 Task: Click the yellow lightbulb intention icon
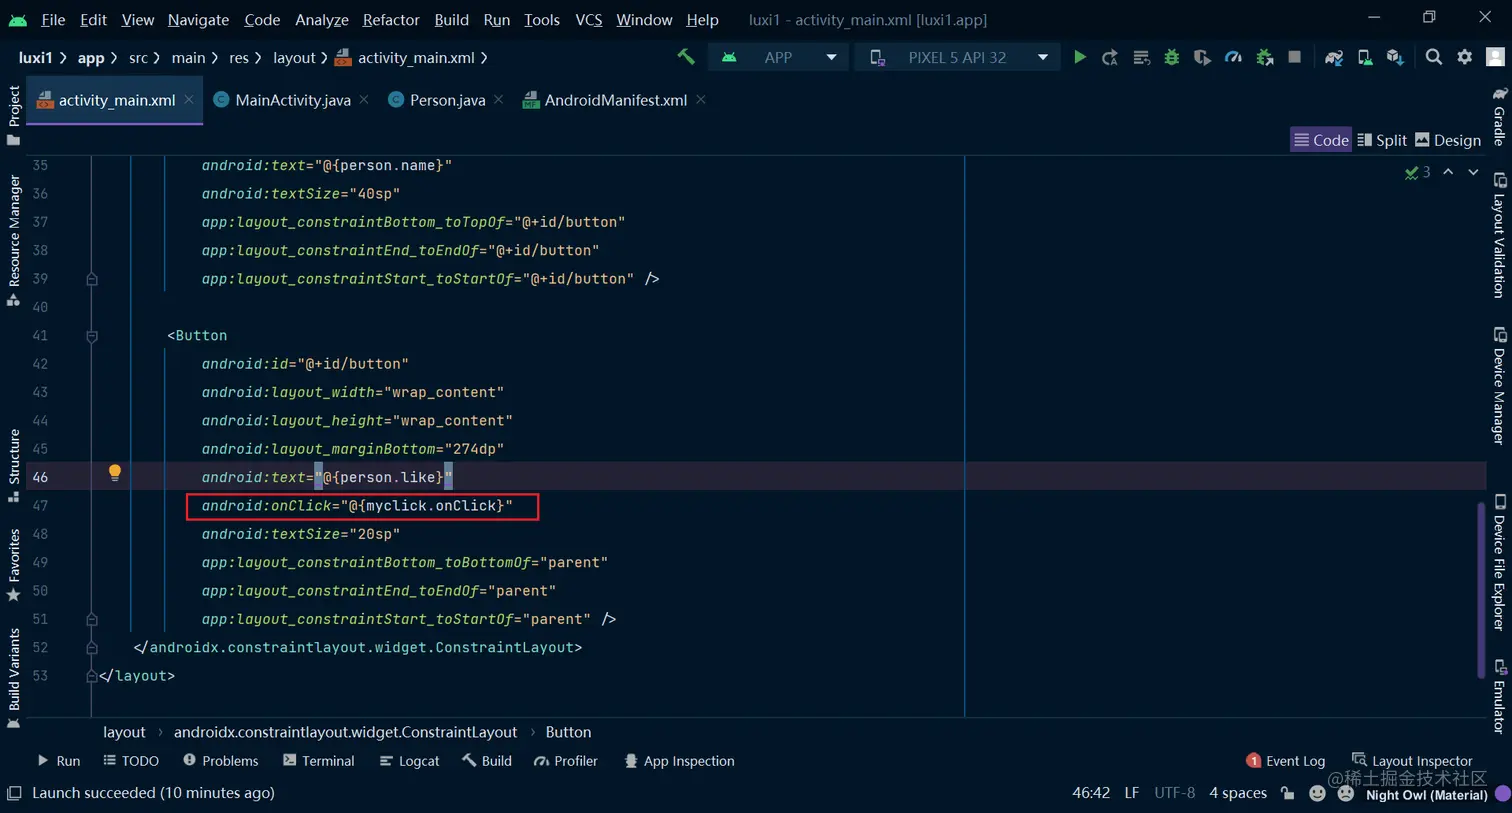click(115, 472)
